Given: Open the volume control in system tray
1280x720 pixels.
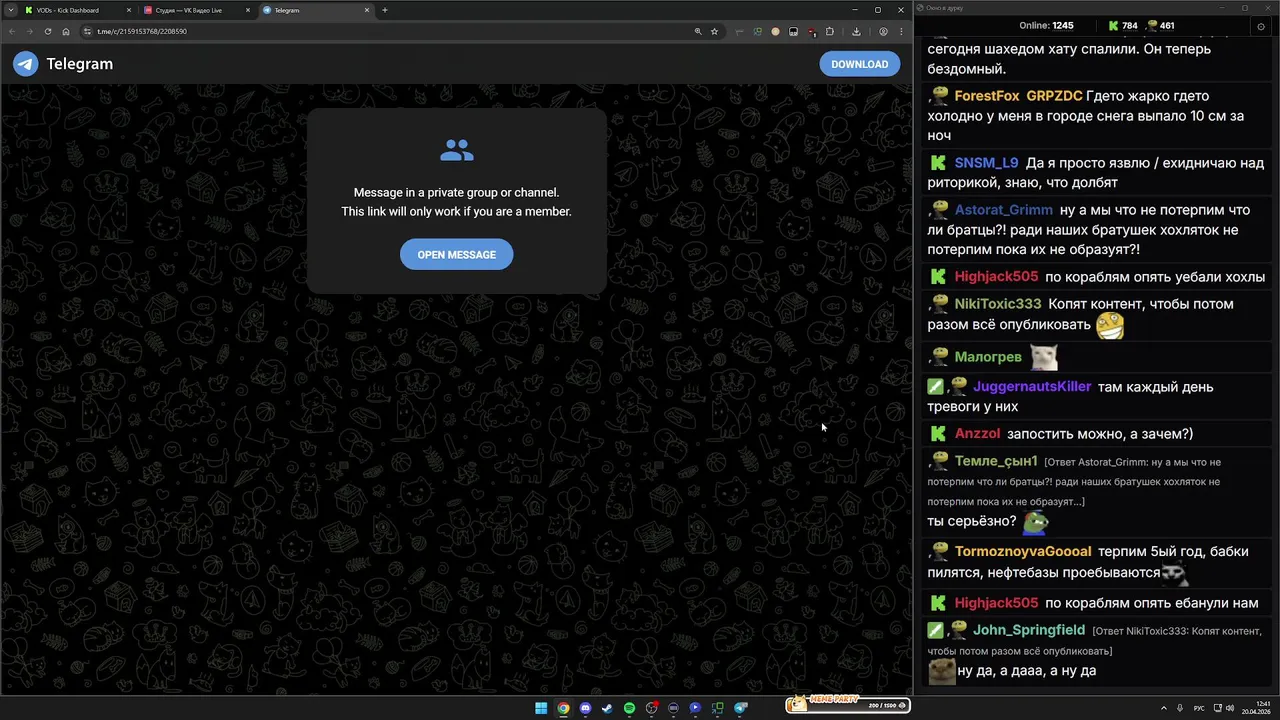Looking at the screenshot, I should point(1230,708).
